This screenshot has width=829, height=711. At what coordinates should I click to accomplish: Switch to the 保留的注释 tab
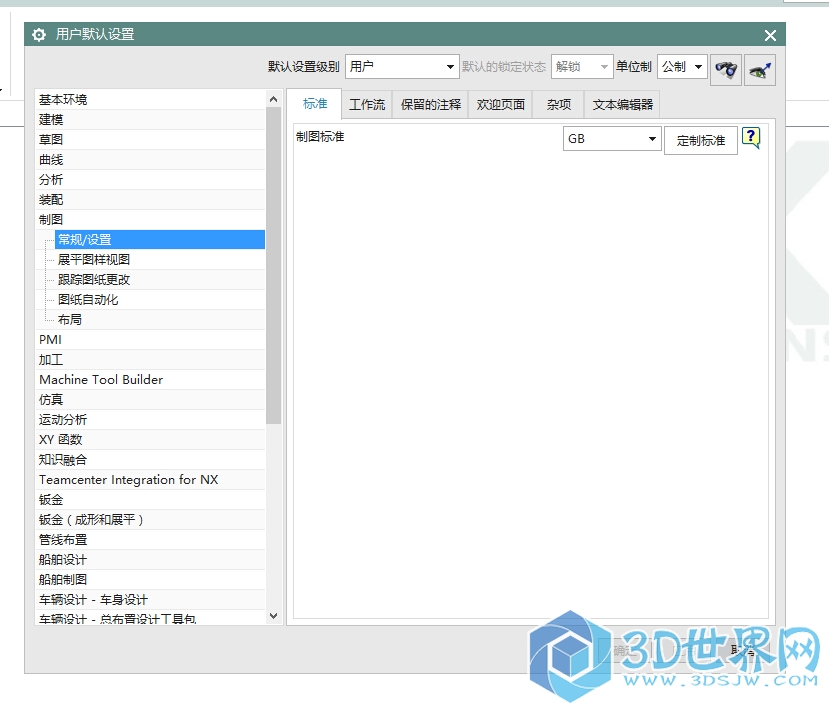pos(430,105)
